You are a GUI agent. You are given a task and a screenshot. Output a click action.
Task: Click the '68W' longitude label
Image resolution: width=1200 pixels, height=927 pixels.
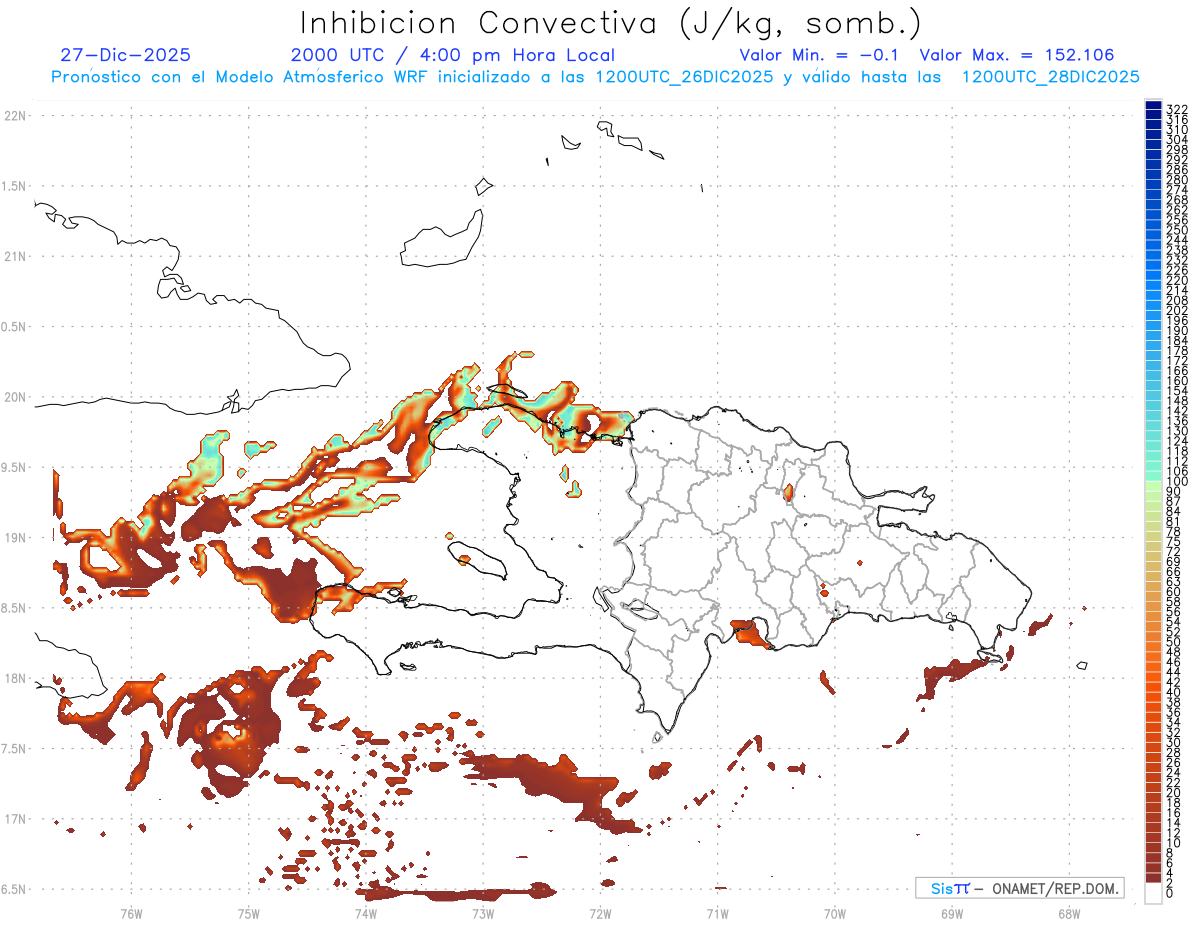[x=1068, y=913]
